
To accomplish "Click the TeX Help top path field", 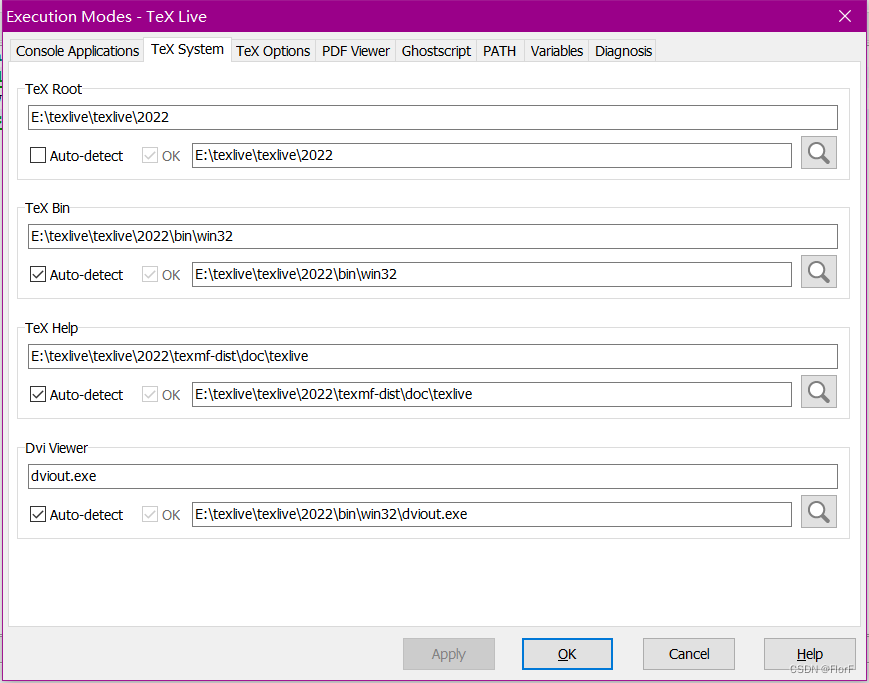I will 433,356.
